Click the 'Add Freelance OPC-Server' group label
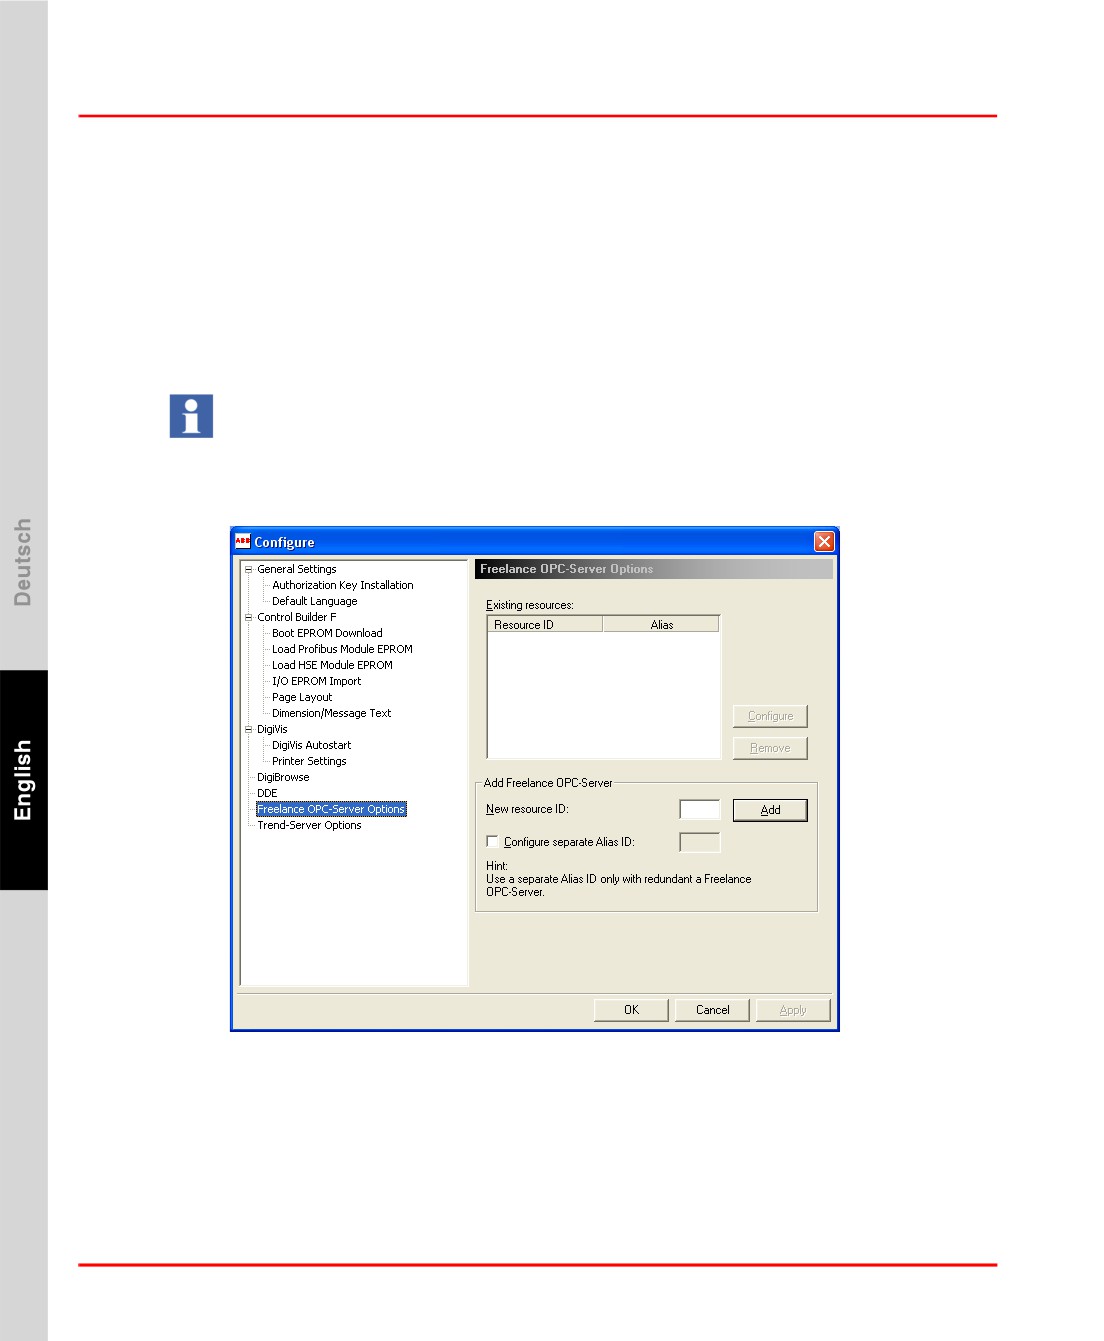1104x1341 pixels. 548,783
